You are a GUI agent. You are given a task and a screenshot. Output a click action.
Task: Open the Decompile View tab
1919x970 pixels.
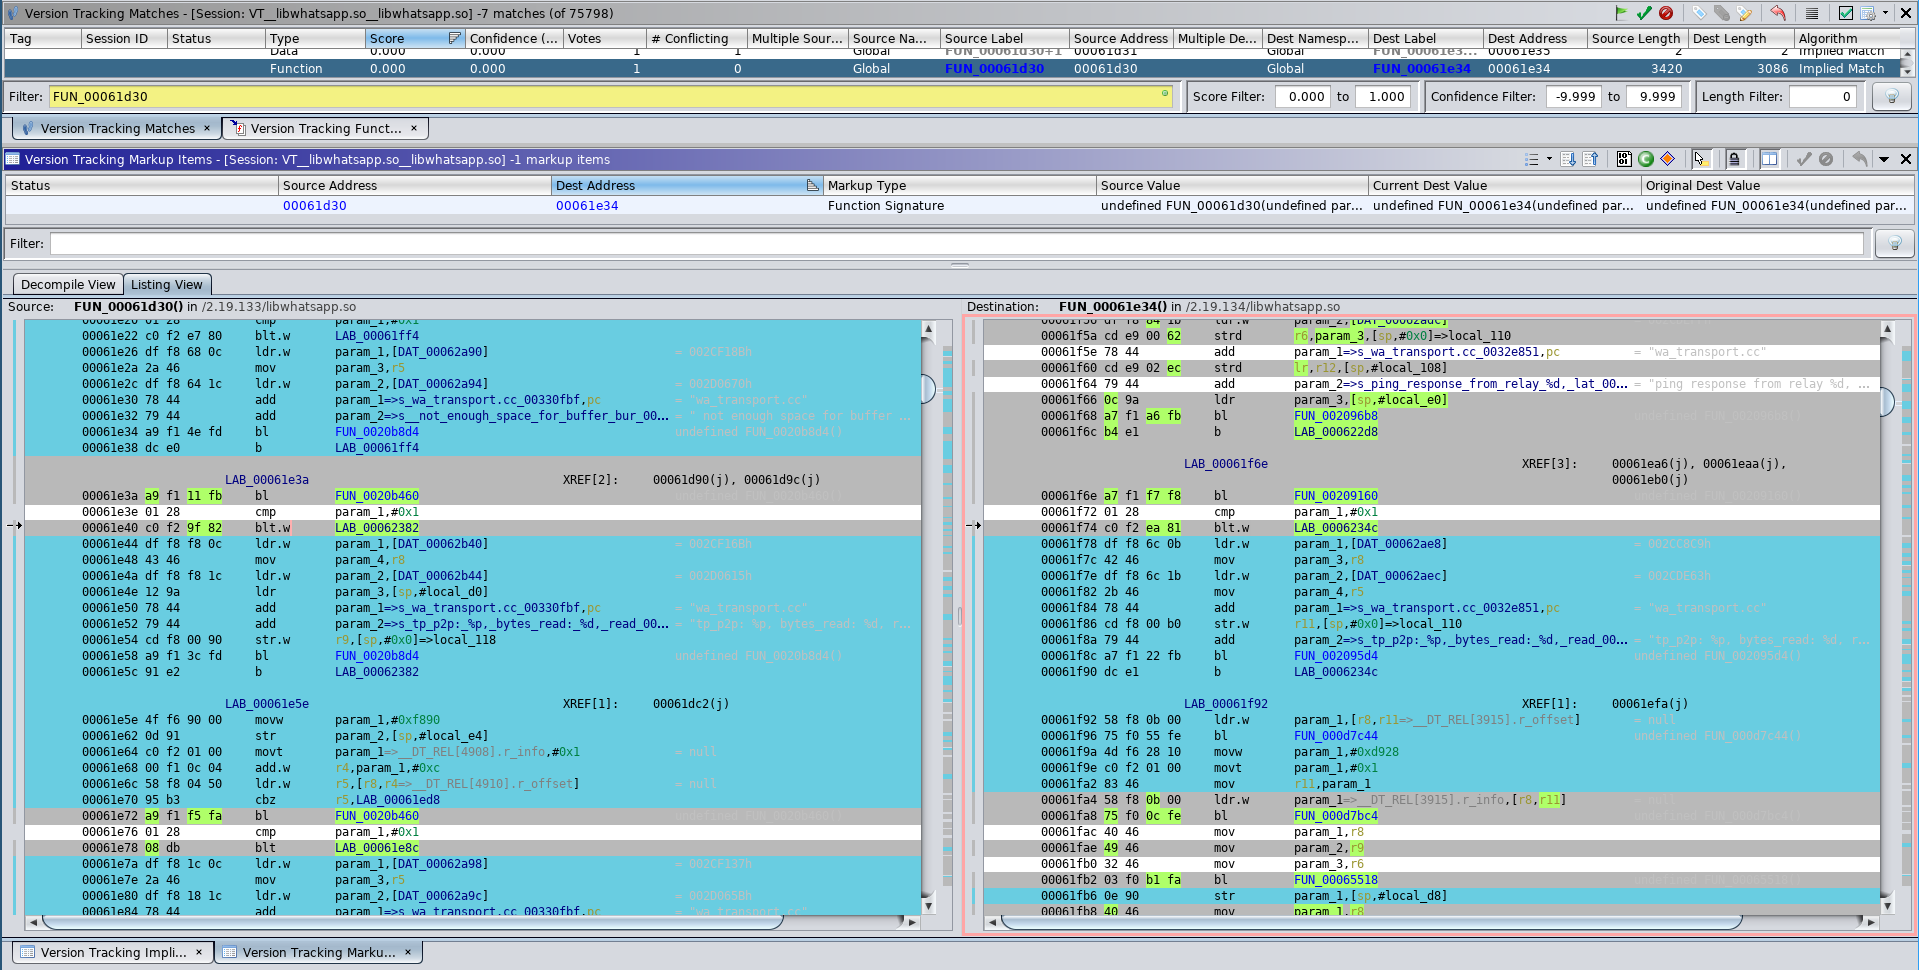point(68,284)
